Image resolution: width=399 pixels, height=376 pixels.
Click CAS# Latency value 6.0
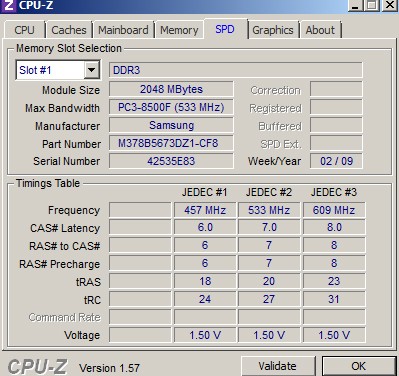pos(205,227)
